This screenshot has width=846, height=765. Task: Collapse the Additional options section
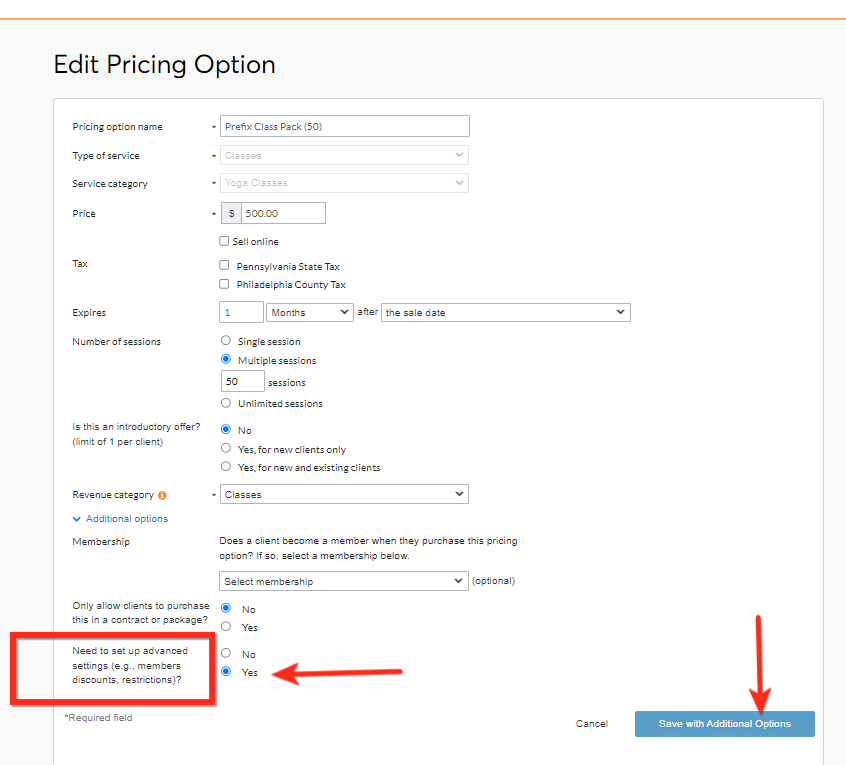click(119, 519)
